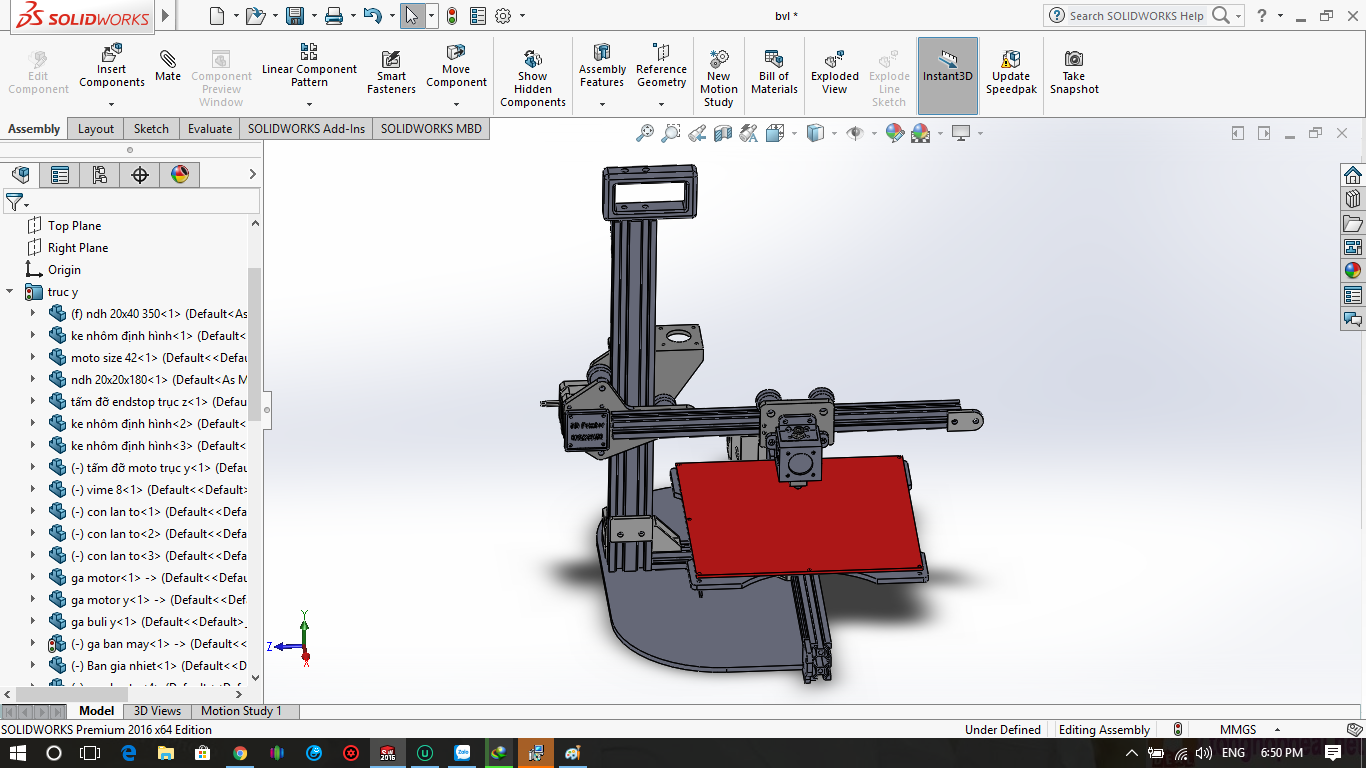Toggle Instant3D off
The image size is (1366, 768).
[x=948, y=76]
